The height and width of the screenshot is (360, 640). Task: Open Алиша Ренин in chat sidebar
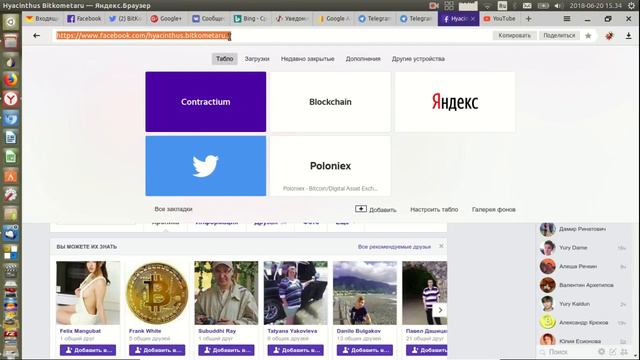tap(584, 267)
